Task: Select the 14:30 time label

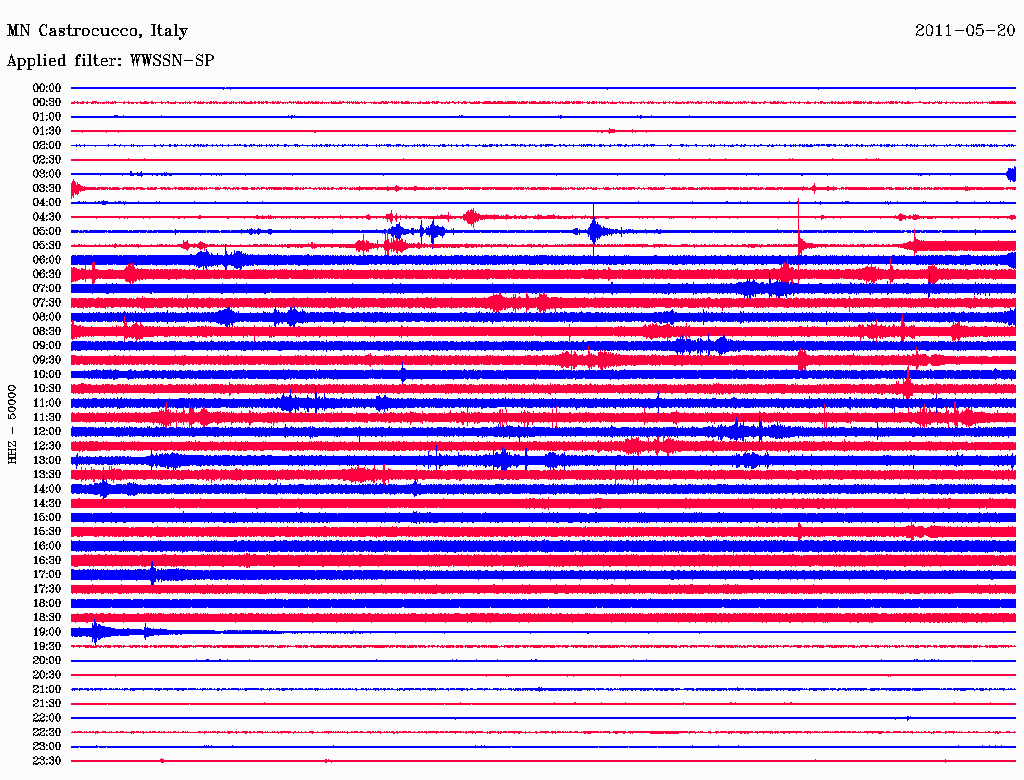Action: pyautogui.click(x=46, y=504)
